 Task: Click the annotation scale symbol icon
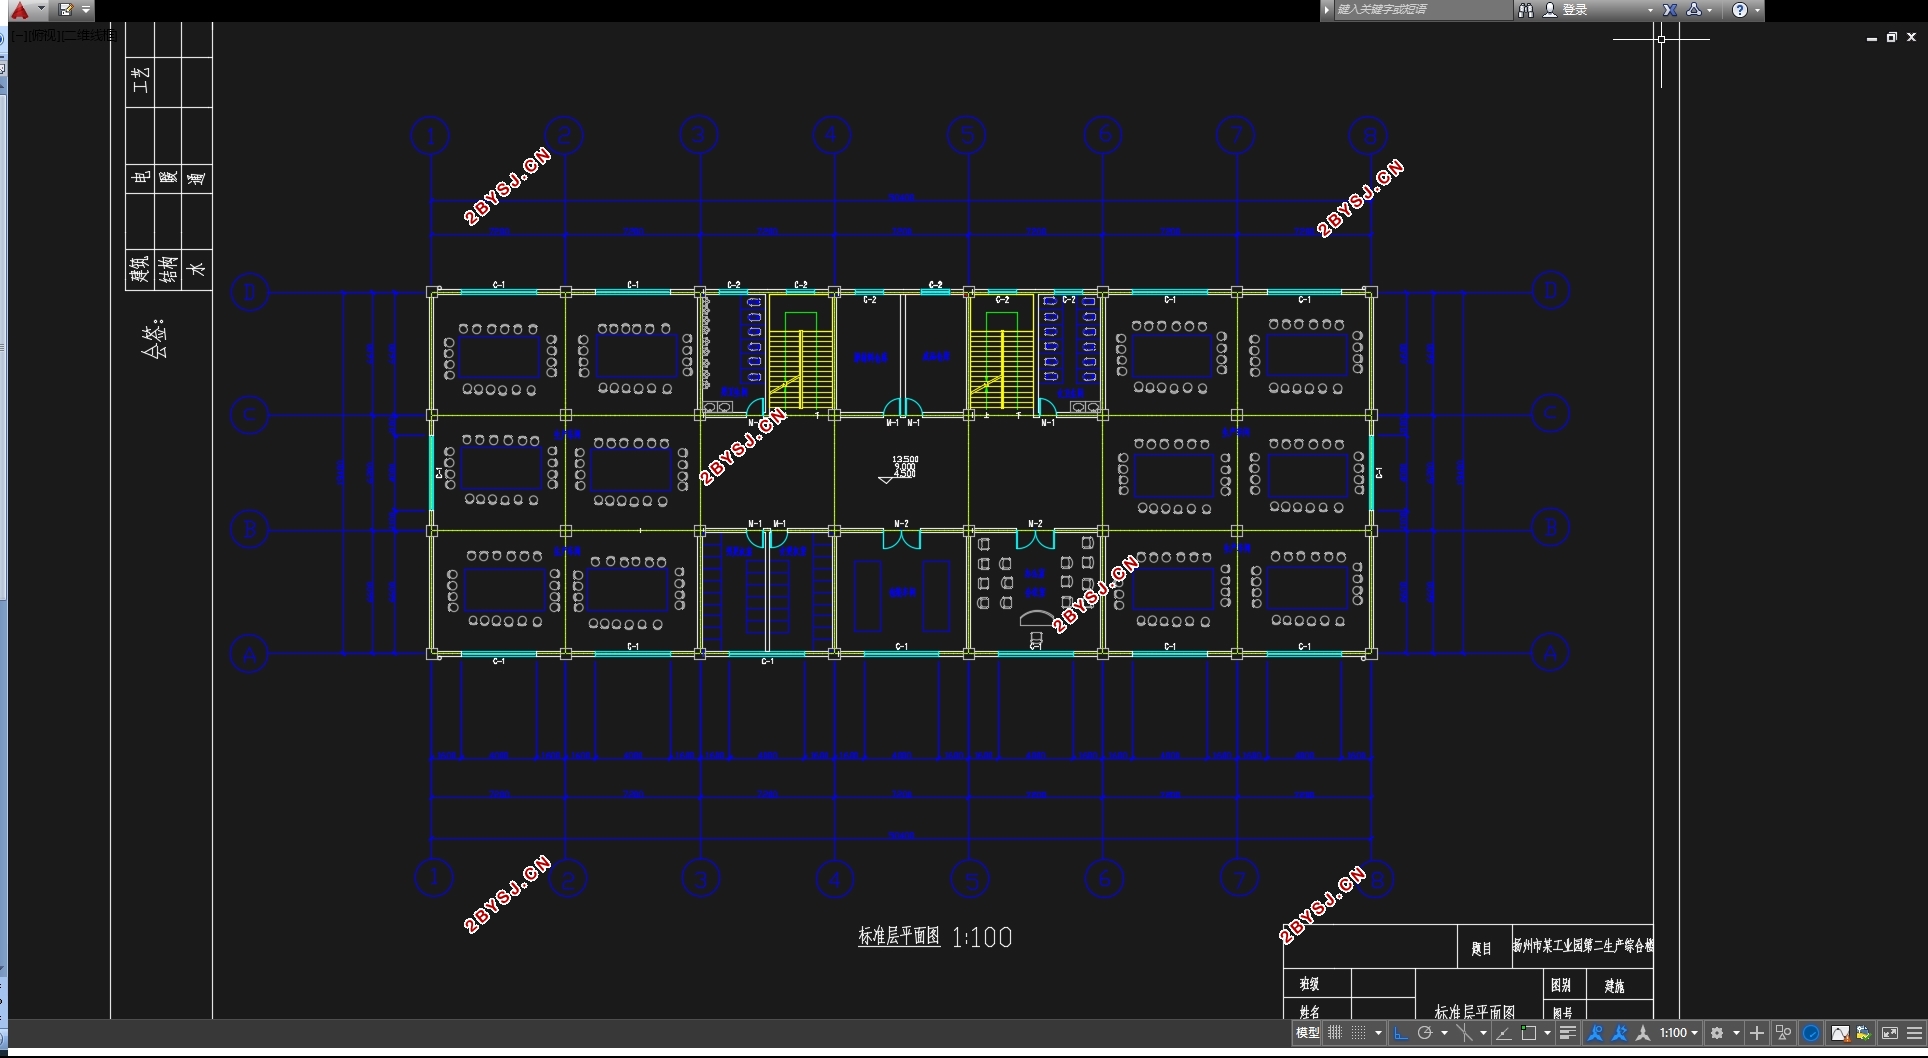click(x=1643, y=1033)
